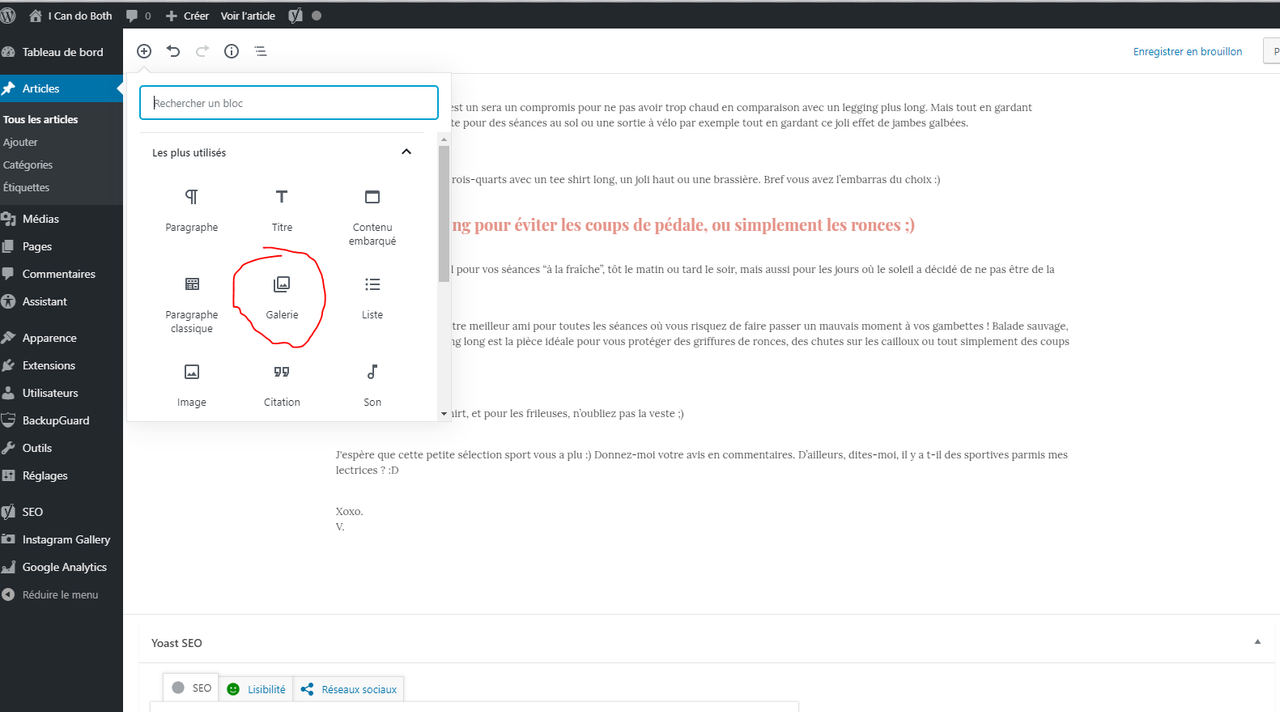Open Tous les articles submenu
This screenshot has width=1280, height=712.
(x=41, y=119)
